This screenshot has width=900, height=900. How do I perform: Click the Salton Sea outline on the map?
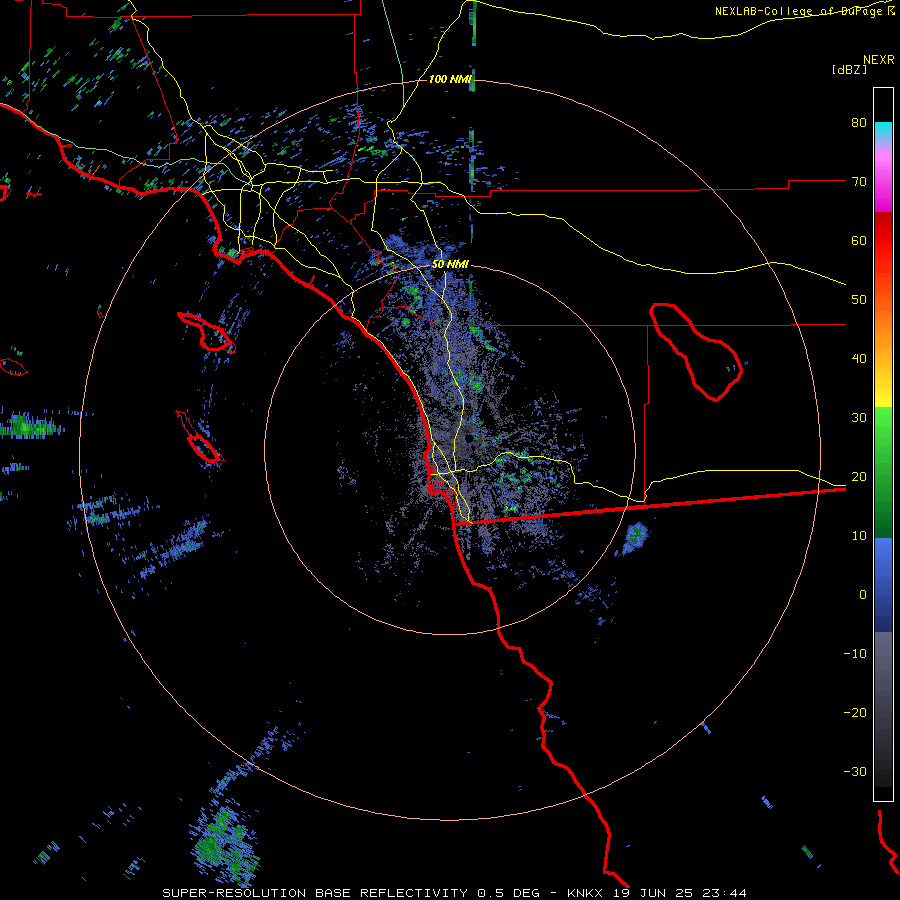(696, 351)
